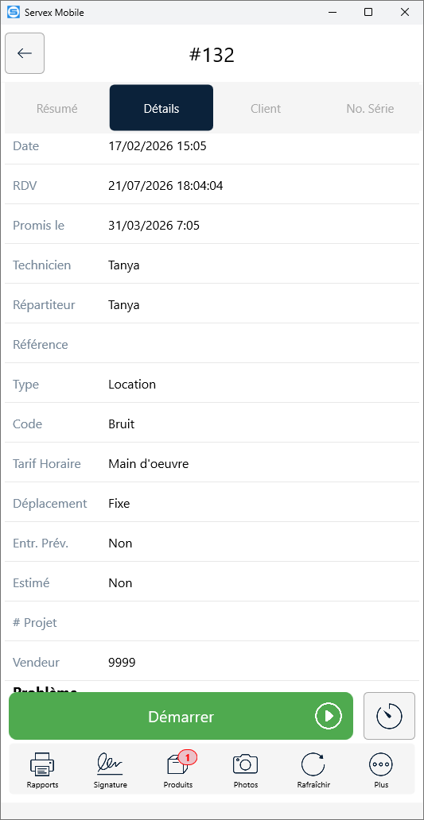Select the Détails tab

pos(161,108)
